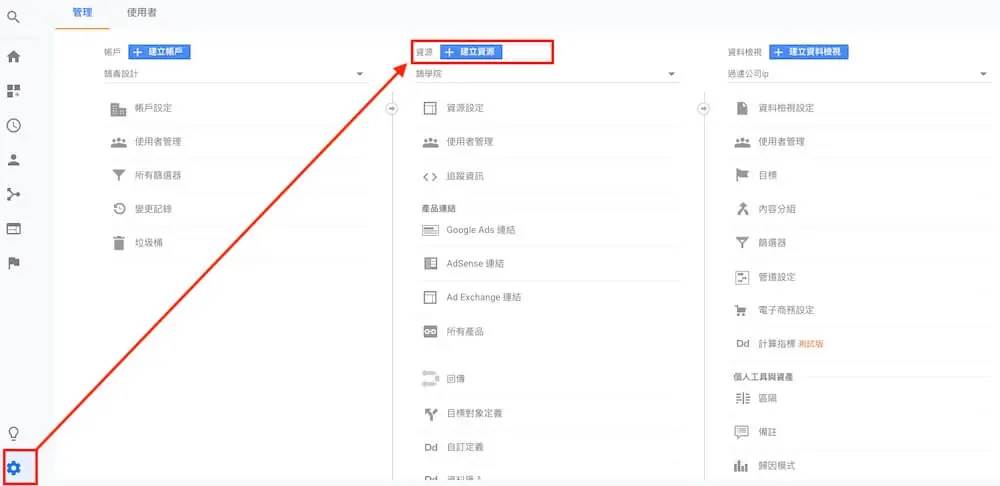The image size is (1000, 486).
Task: Click the Discover lightbulb icon
Action: coord(13,434)
